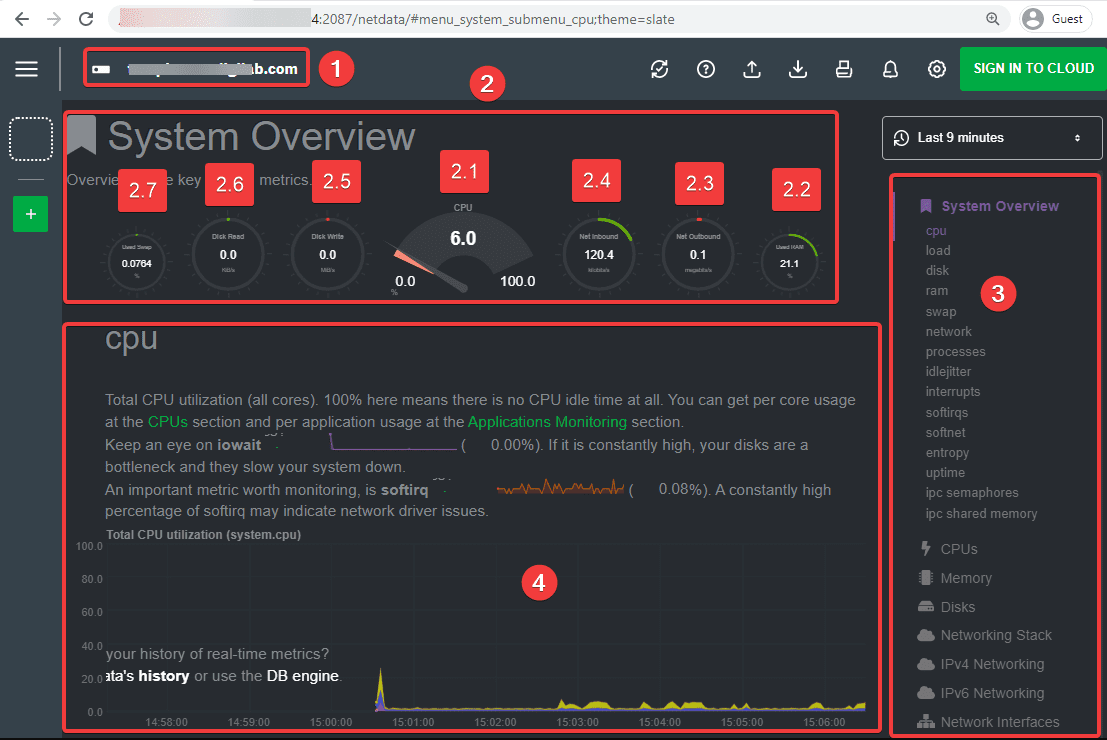1107x740 pixels.
Task: Click the bookmark icon beside System Overview heading
Action: point(81,135)
